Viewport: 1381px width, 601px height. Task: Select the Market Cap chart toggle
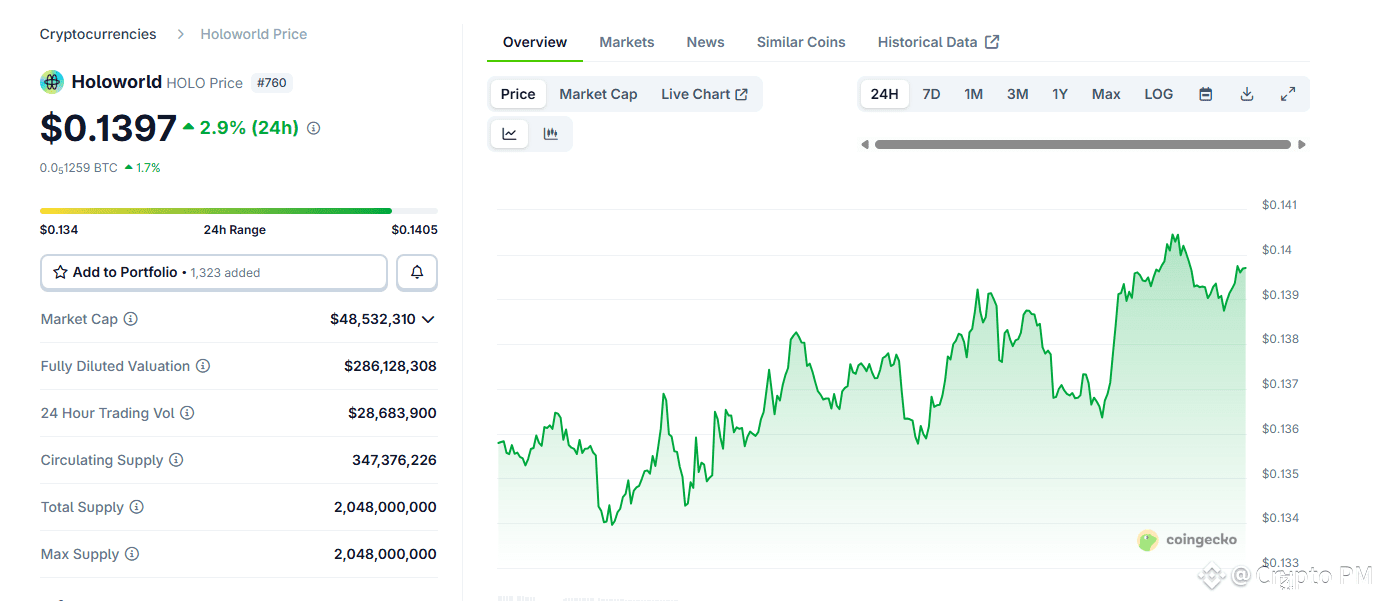598,94
